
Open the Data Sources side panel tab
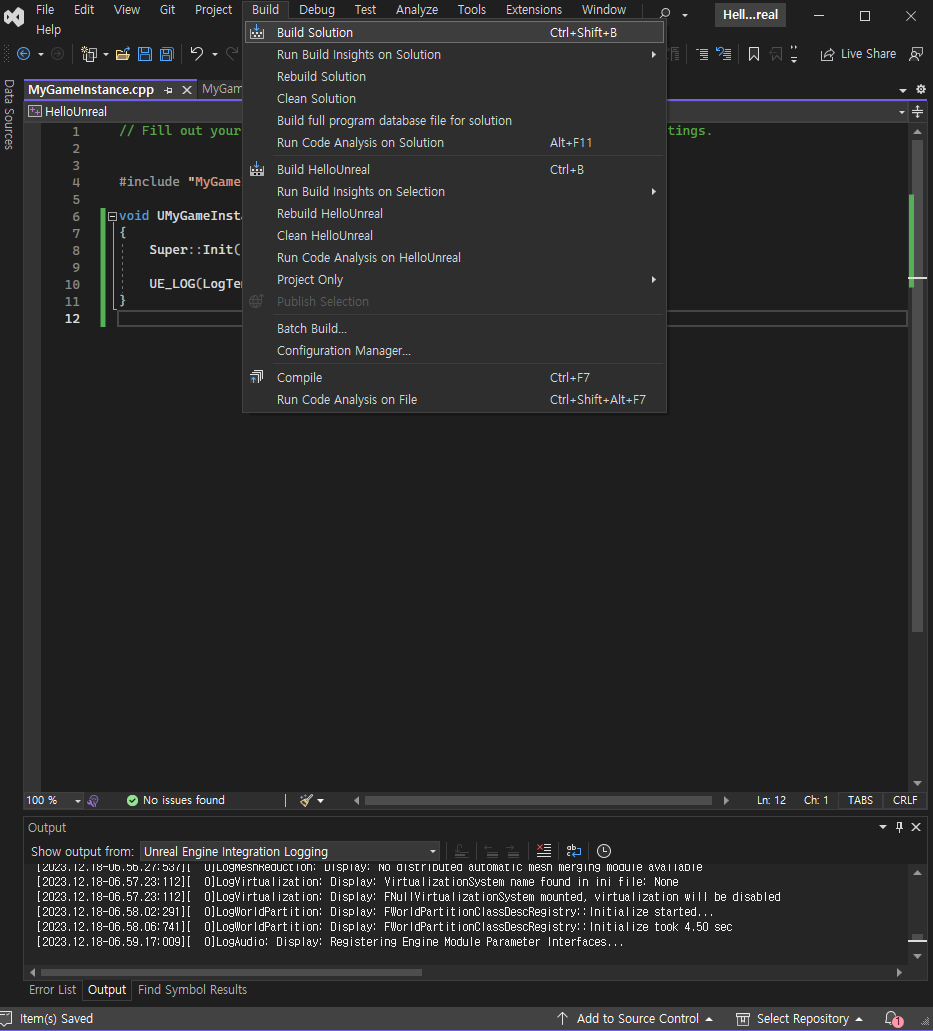point(9,114)
